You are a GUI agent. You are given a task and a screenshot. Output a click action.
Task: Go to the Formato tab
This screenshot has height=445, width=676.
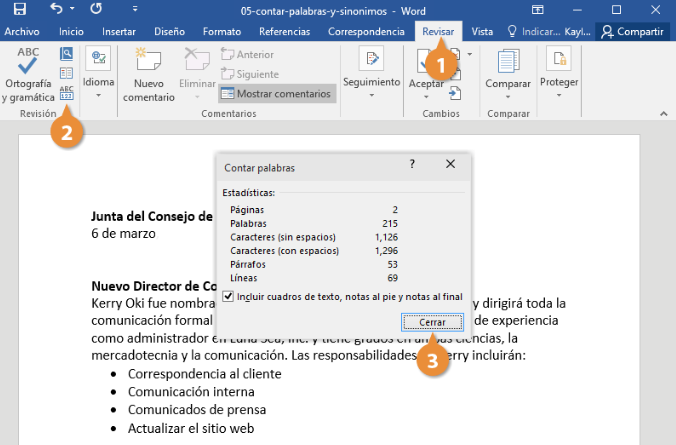pyautogui.click(x=222, y=31)
